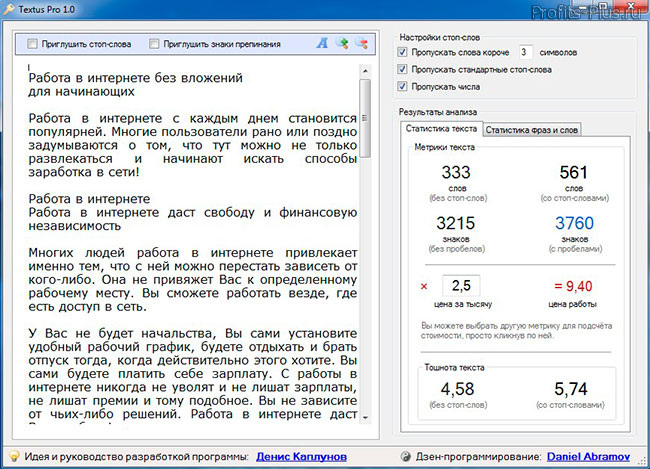
Task: Click the price-per-thousand field showing 2,5
Action: pyautogui.click(x=461, y=285)
